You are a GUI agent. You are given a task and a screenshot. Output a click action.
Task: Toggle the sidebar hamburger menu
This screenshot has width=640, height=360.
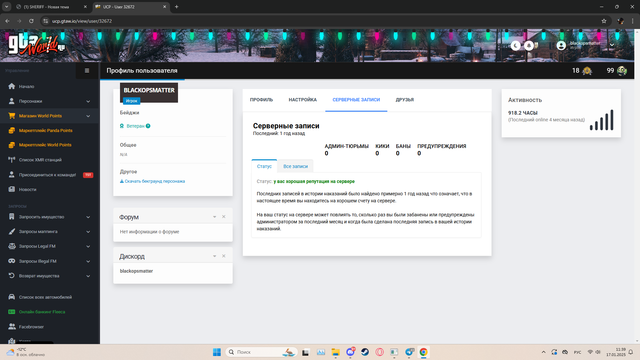coord(87,71)
